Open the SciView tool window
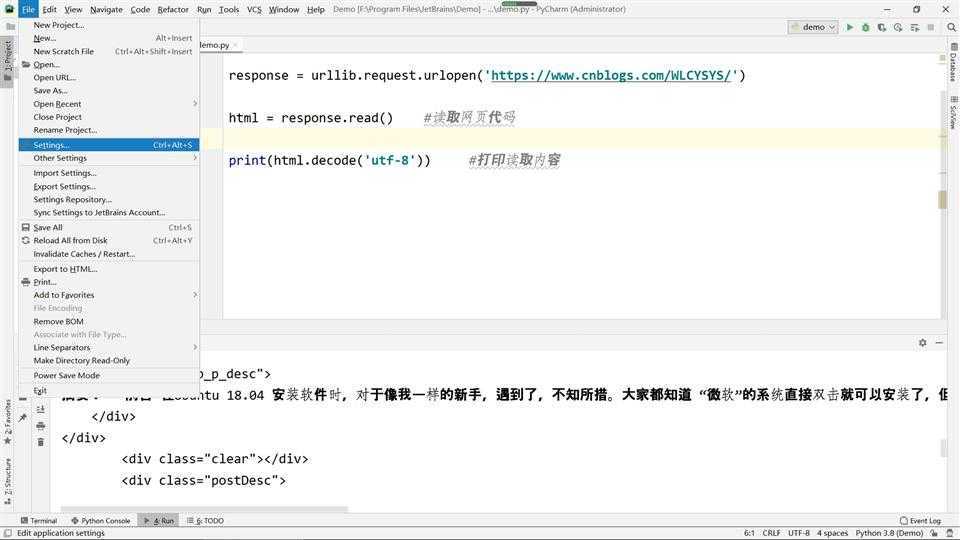This screenshot has height=540, width=960. [953, 113]
